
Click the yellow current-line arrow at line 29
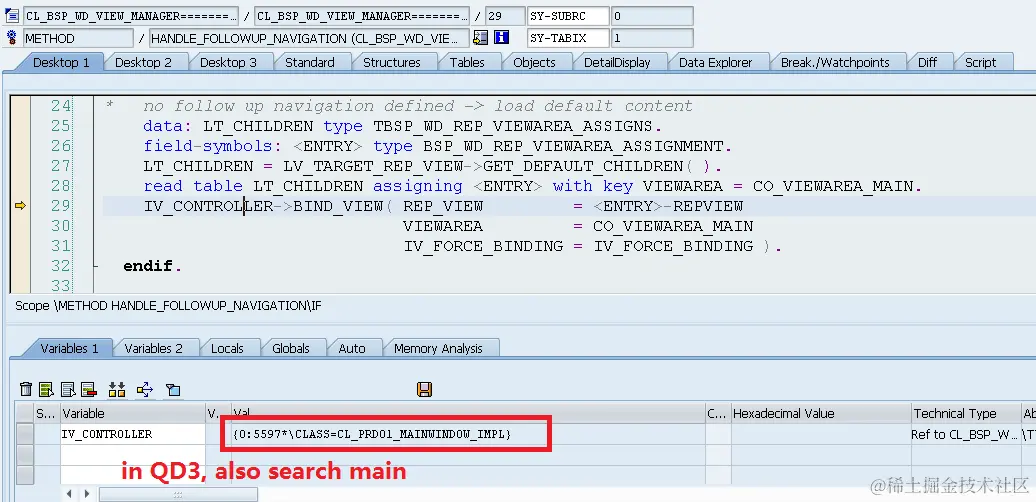[x=20, y=206]
